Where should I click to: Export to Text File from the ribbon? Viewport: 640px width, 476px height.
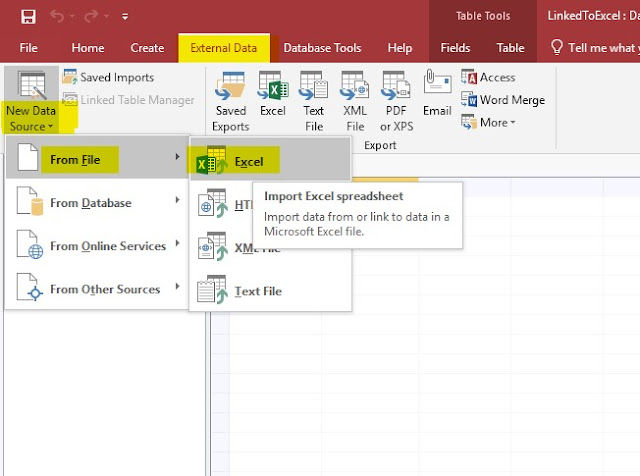point(313,101)
